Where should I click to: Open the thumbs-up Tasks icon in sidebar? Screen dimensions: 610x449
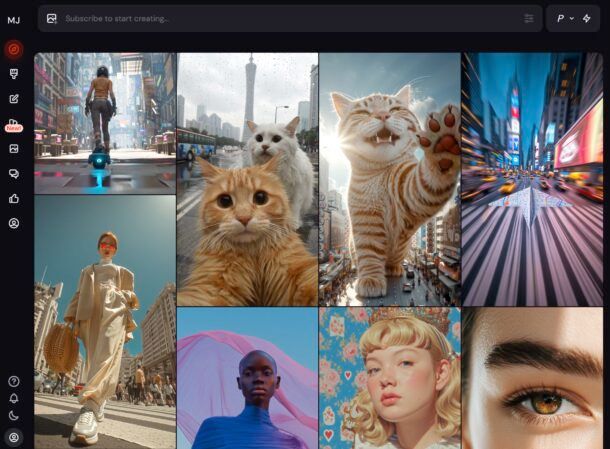(14, 198)
